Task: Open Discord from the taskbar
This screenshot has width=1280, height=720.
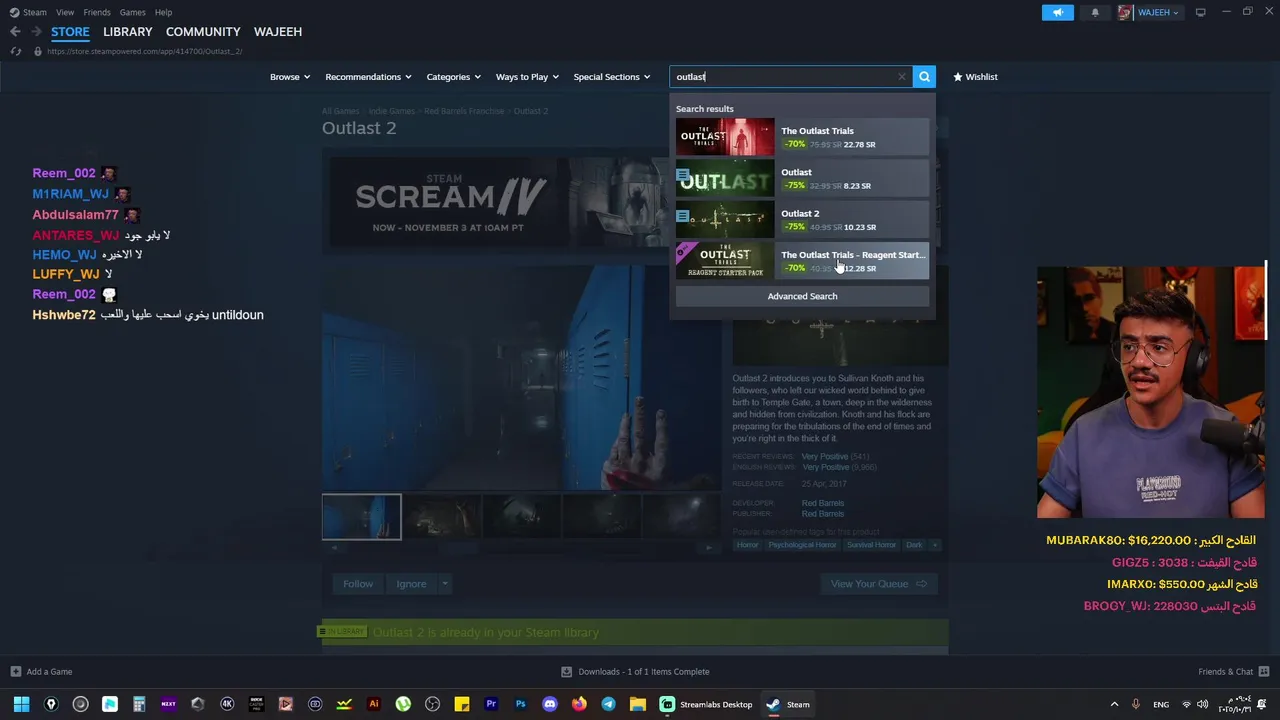Action: click(549, 704)
